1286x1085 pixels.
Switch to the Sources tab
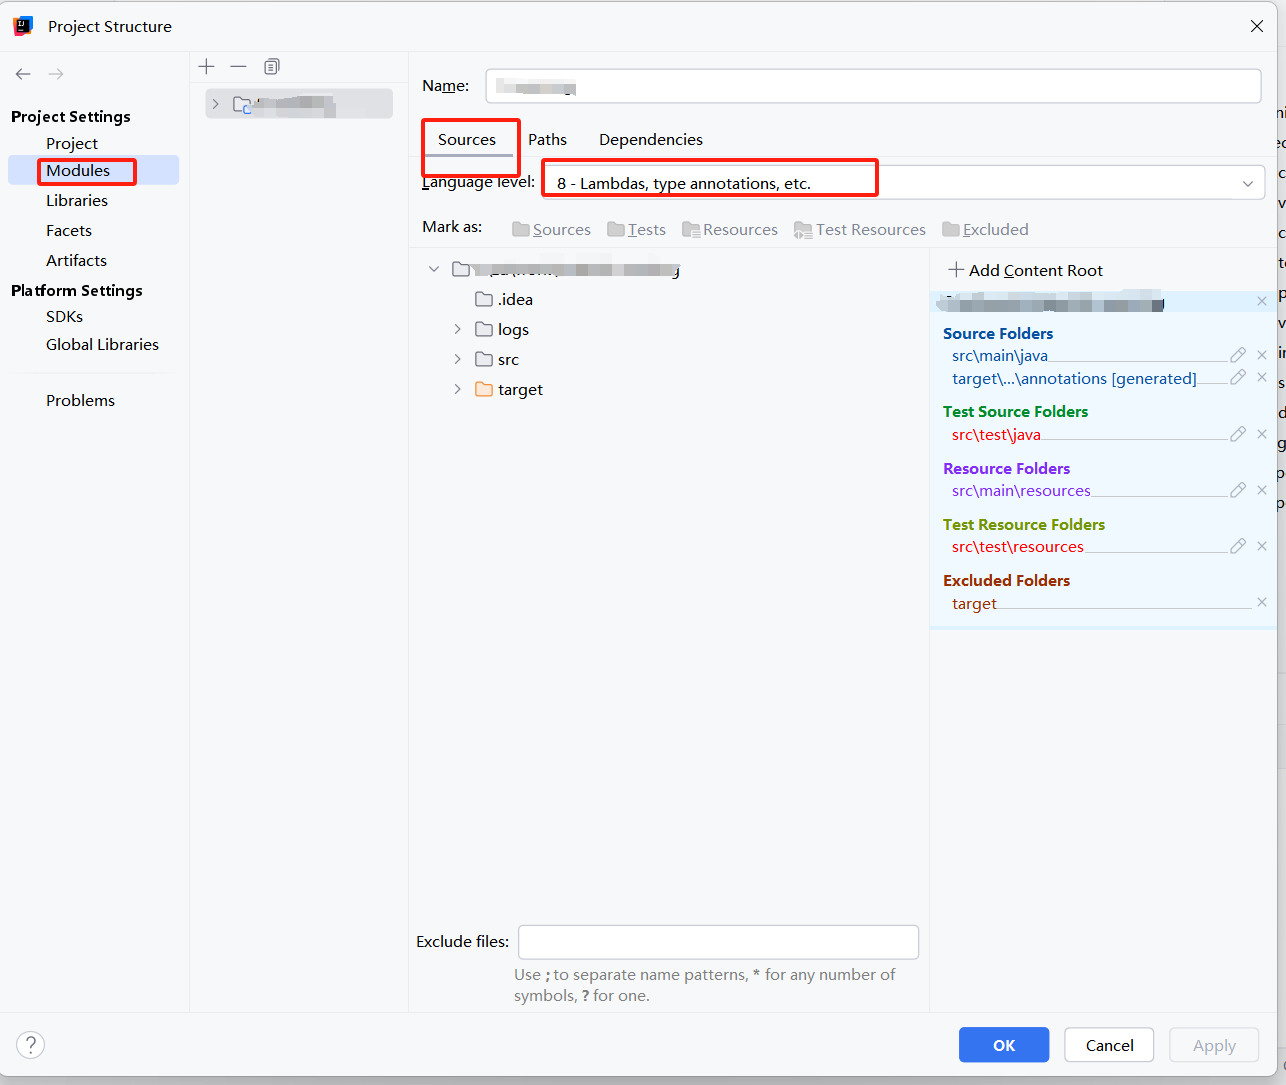pyautogui.click(x=467, y=140)
